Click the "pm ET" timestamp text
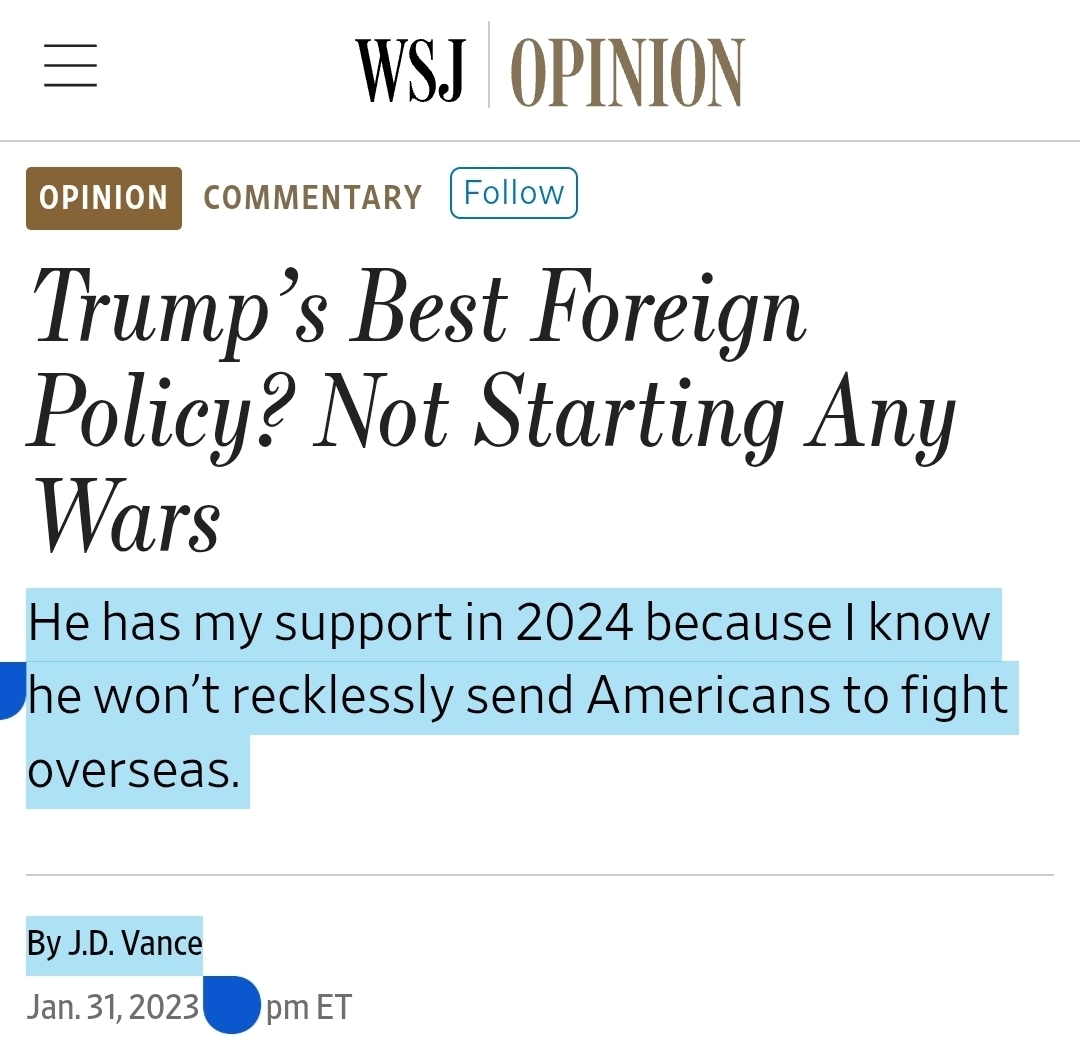Screen dimensions: 1080x1051 (x=308, y=1006)
